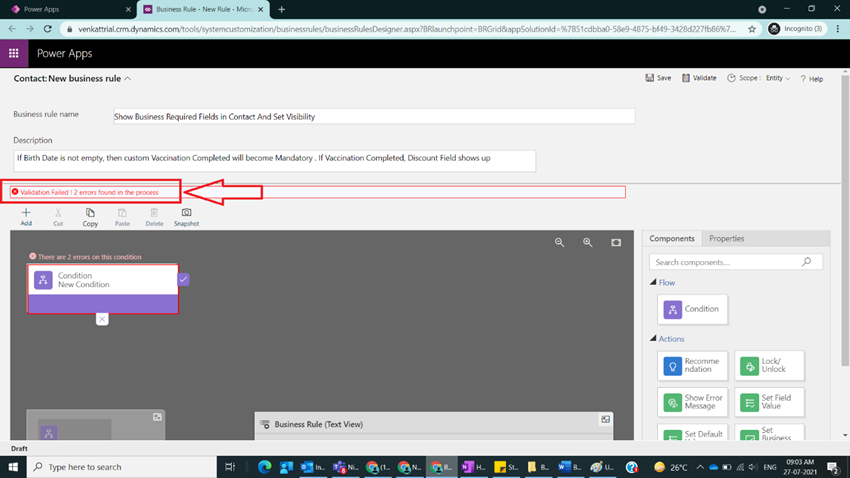Click the search magnifier in the components box
Screen dimensions: 850x478
(x=807, y=262)
